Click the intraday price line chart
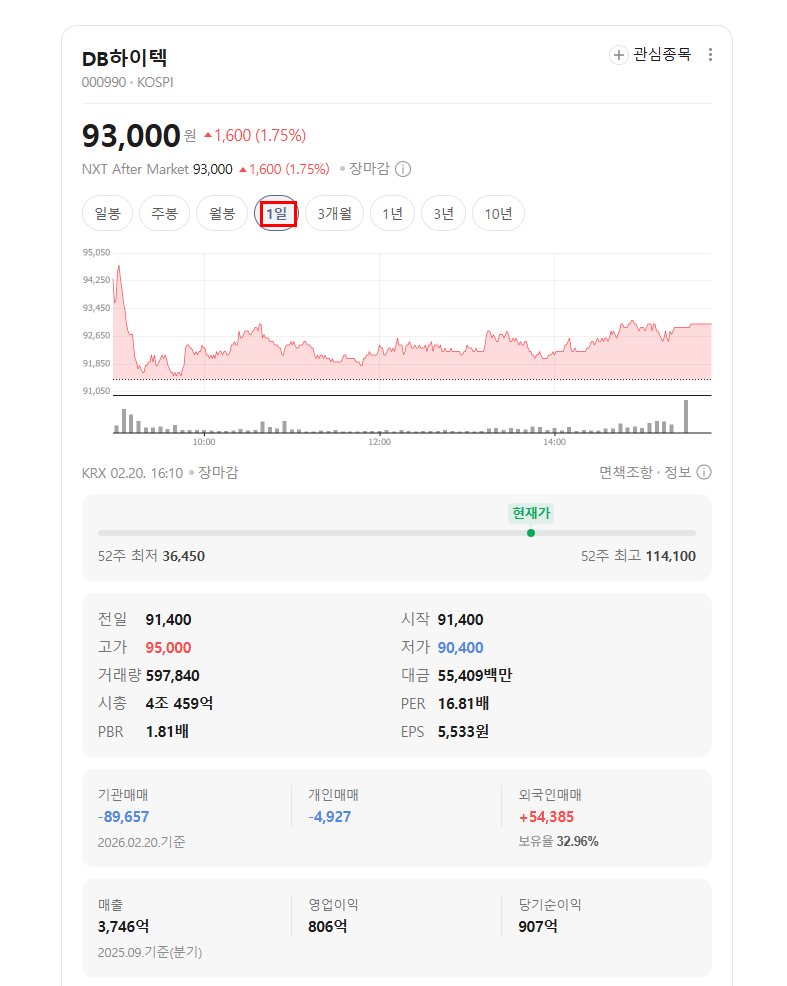Screen dimensions: 787x986 pos(412,322)
